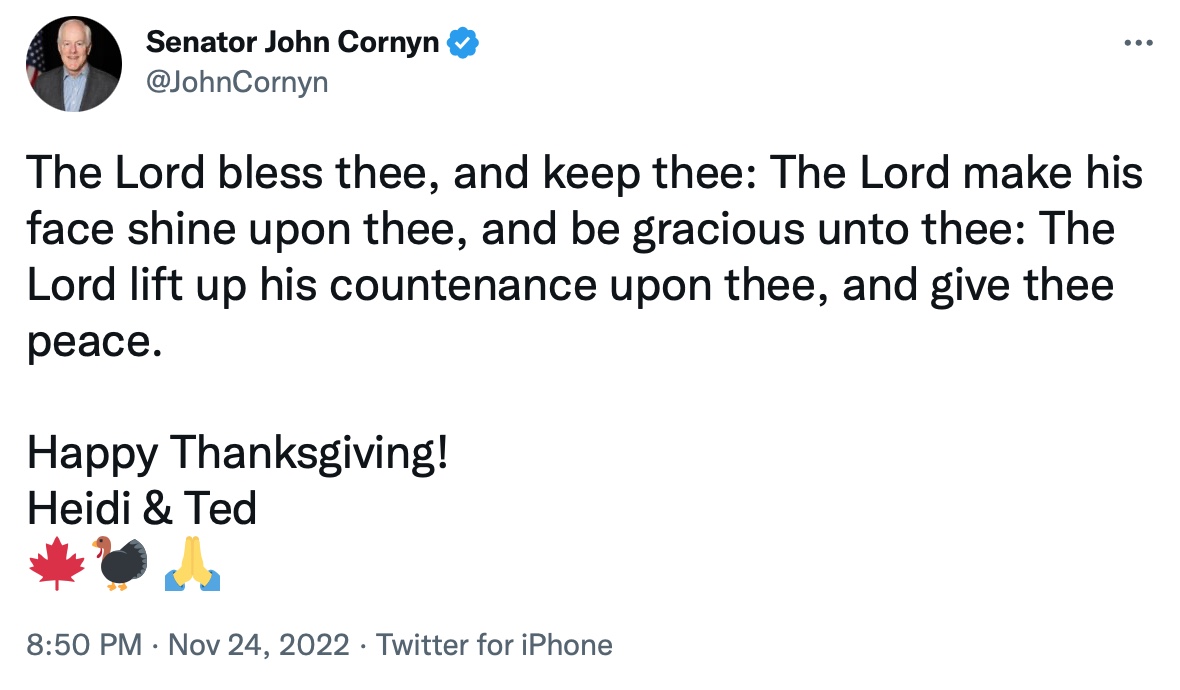Click the word "peace." in the tweet
Viewport: 1180px width, 690px height.
(93, 343)
